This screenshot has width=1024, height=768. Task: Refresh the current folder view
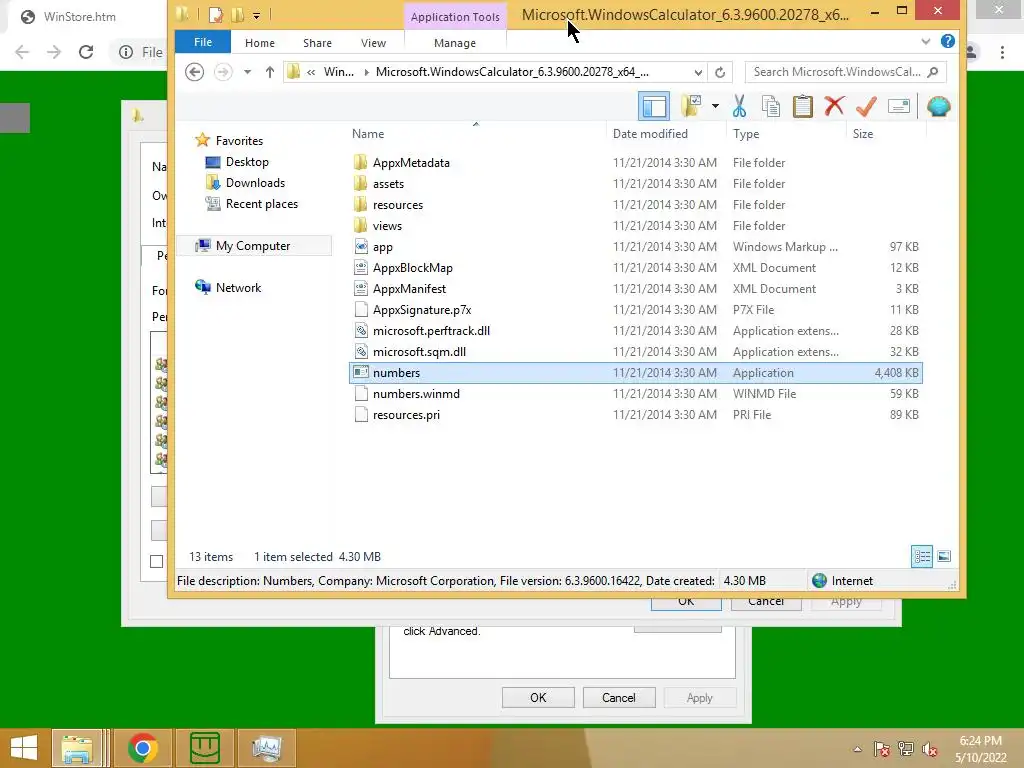(x=720, y=72)
